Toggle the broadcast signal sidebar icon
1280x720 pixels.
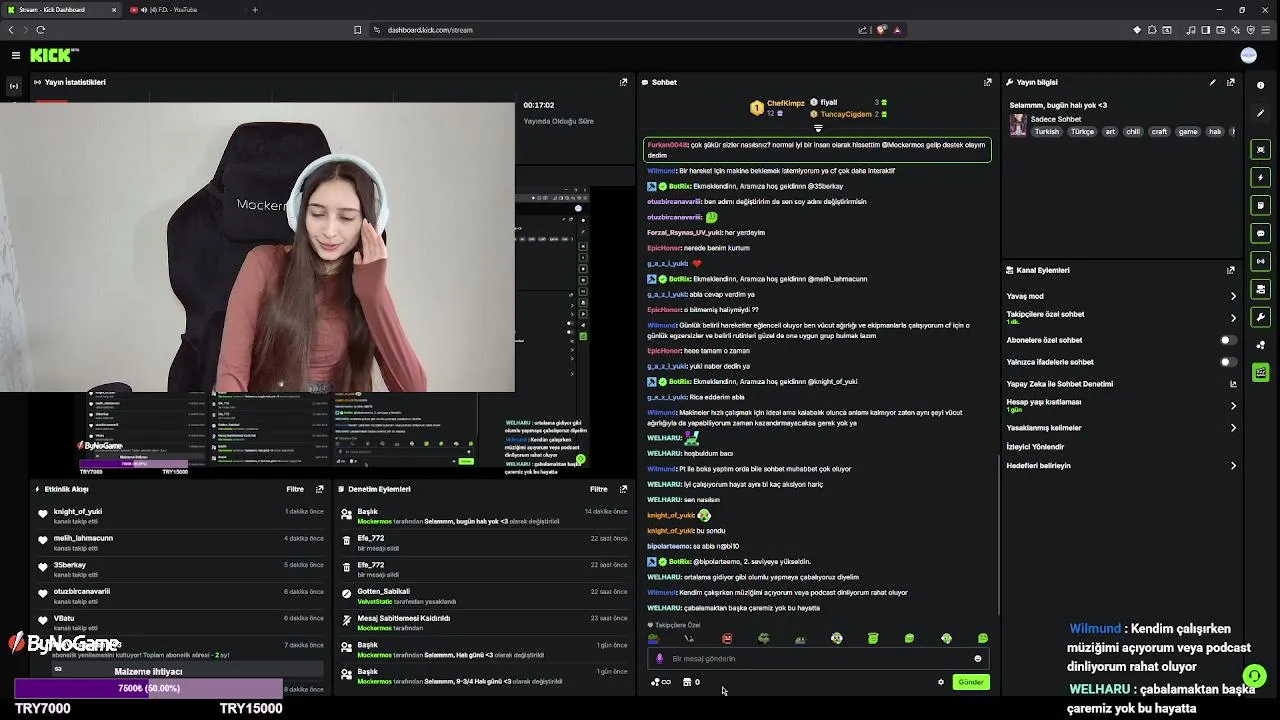pyautogui.click(x=1260, y=261)
